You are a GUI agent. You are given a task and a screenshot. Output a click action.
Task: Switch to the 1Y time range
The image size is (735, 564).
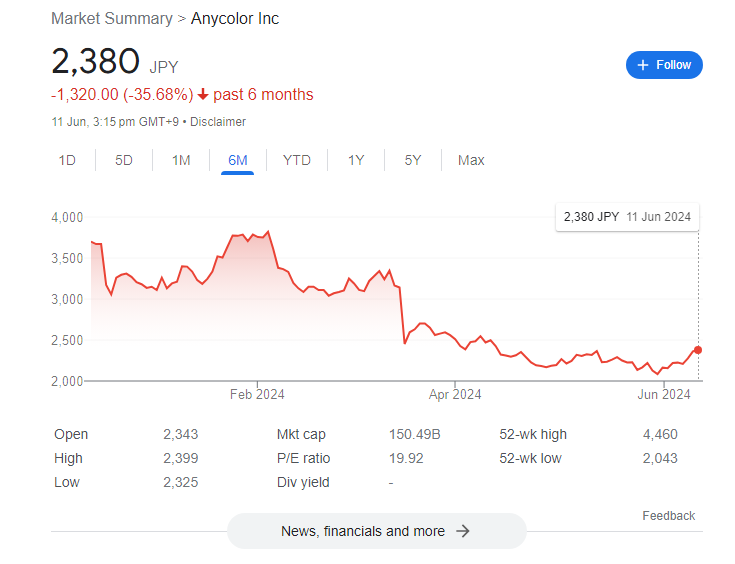pos(356,160)
